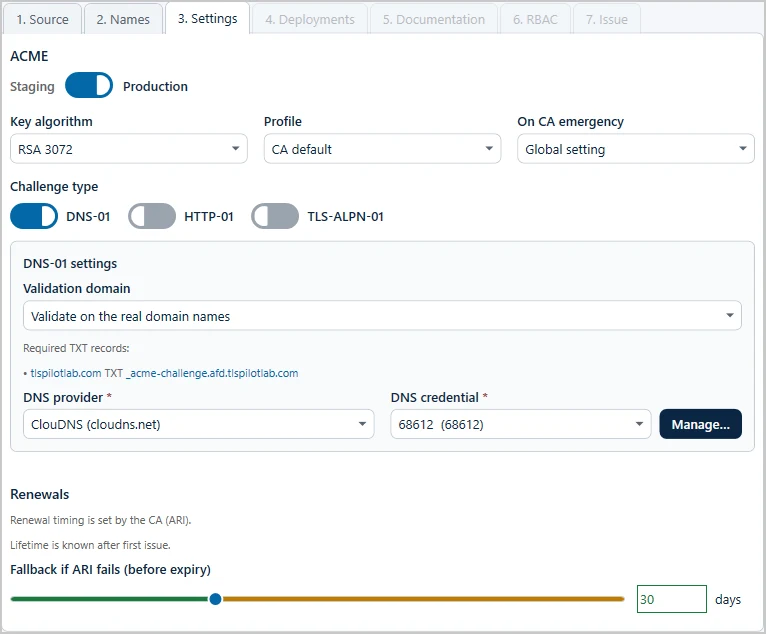Click the tlspilotlab.com link
This screenshot has height=634, width=766.
click(x=66, y=373)
